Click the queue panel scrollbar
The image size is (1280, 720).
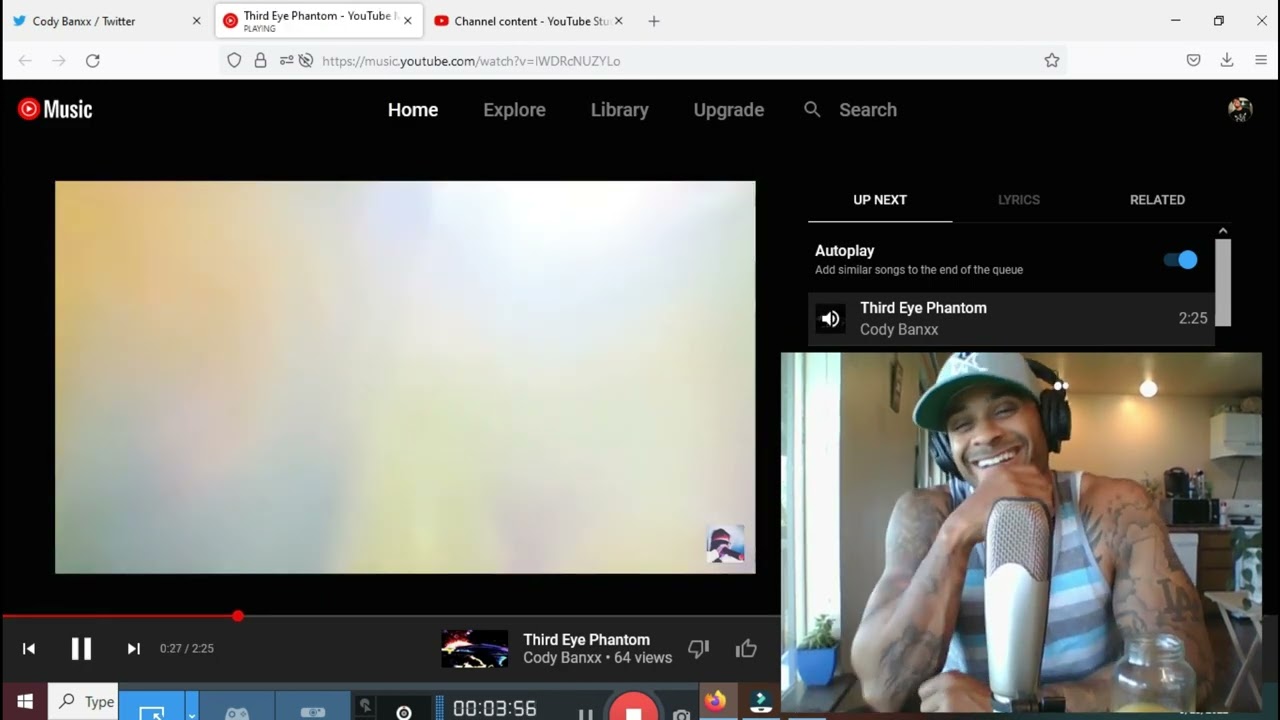(x=1223, y=282)
